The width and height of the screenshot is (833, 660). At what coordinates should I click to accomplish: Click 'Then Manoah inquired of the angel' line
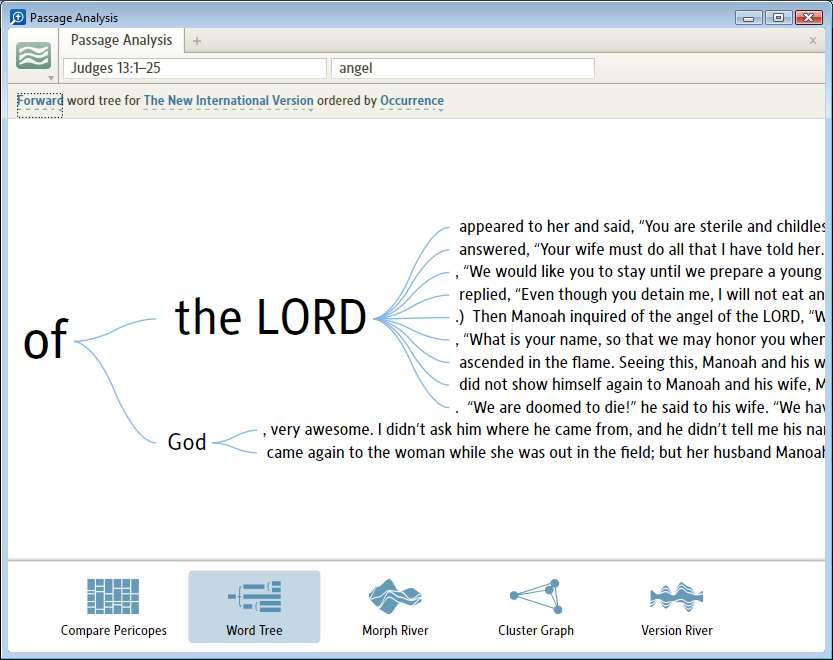tap(640, 317)
